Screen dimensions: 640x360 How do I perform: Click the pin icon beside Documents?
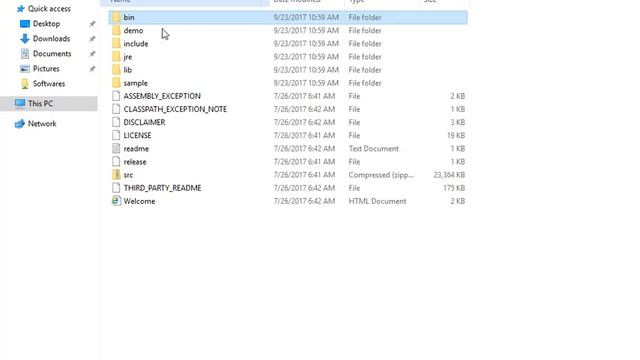(92, 54)
